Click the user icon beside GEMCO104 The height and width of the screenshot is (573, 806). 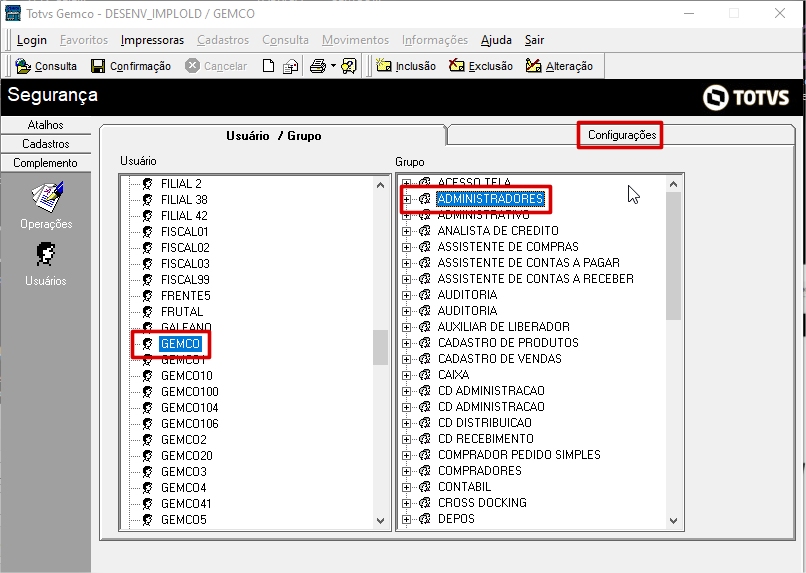coord(148,408)
